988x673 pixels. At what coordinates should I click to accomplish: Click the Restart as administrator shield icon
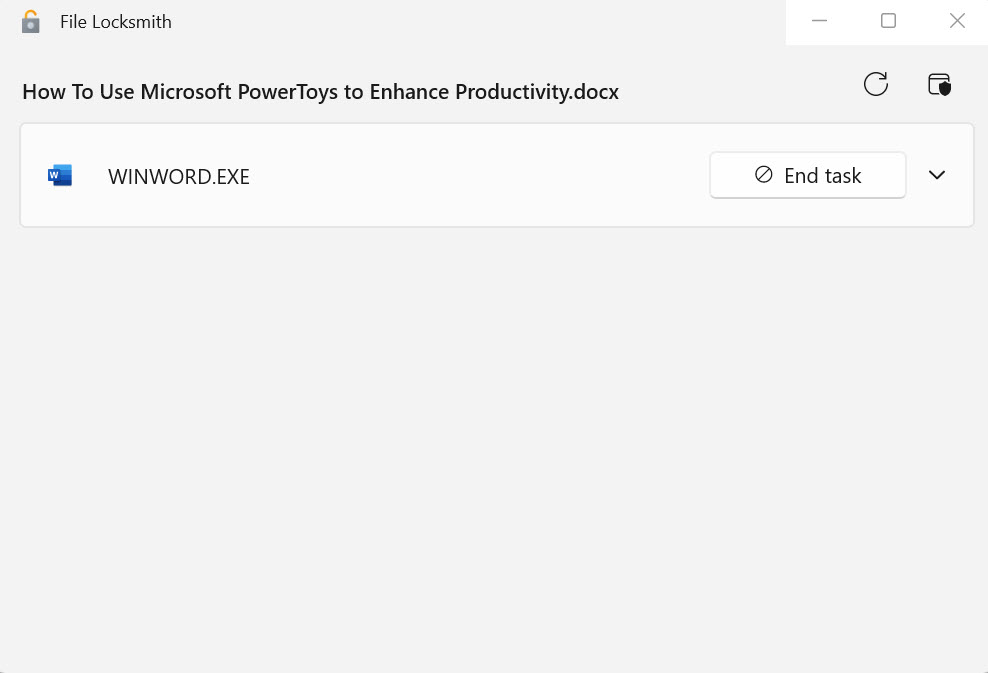939,85
